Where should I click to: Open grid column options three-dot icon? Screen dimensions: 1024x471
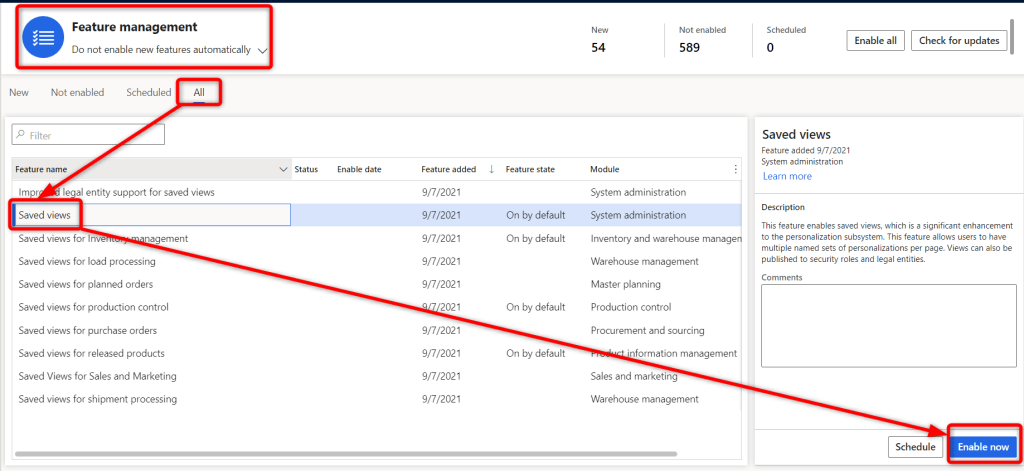coord(736,169)
